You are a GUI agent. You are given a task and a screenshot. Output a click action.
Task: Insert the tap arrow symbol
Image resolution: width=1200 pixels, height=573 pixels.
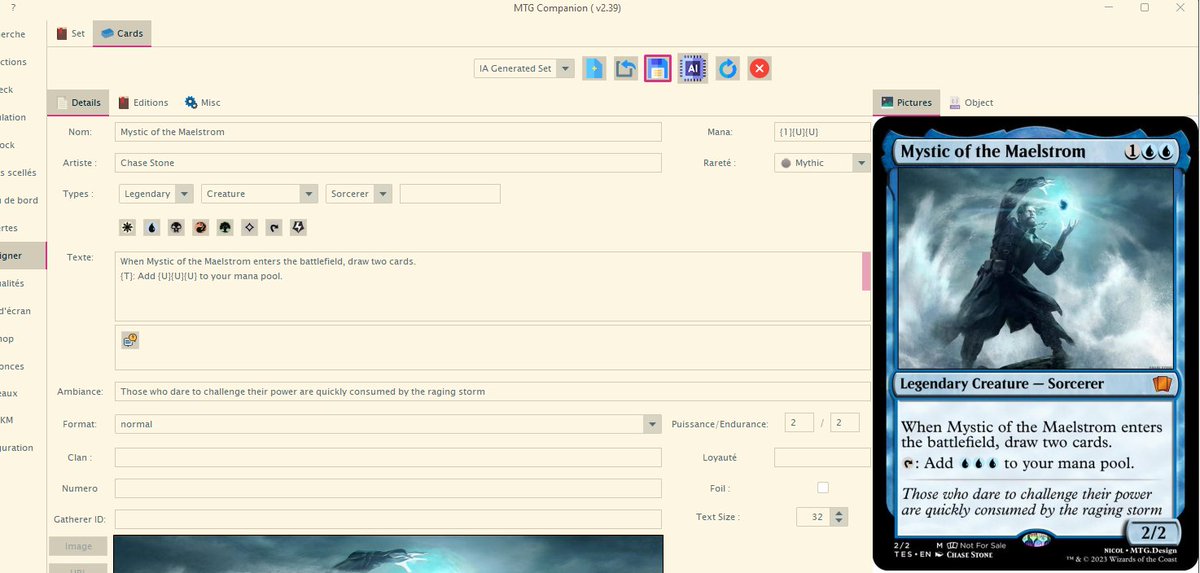[274, 228]
